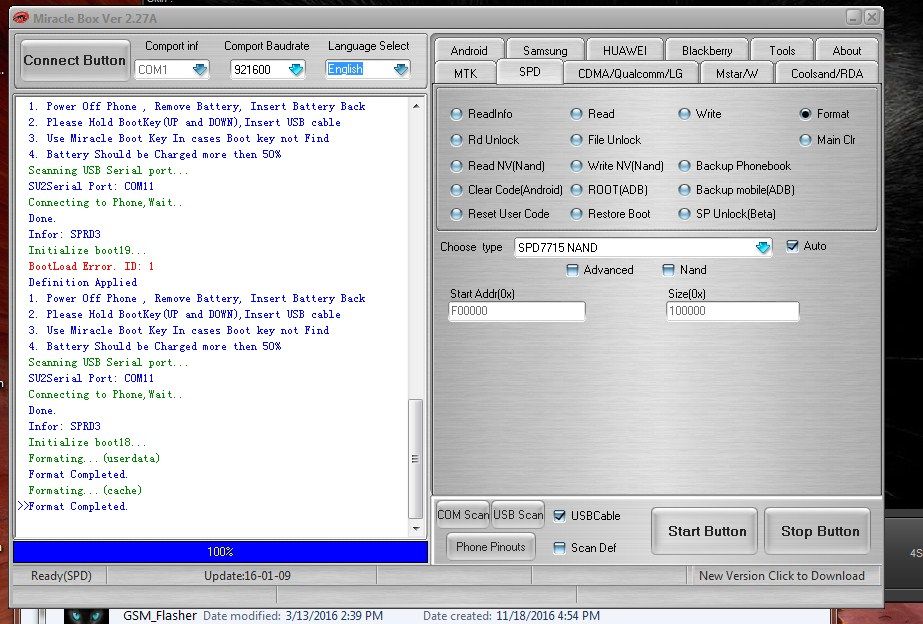This screenshot has height=624, width=923.
Task: Select the Clear Code(Android) radio option
Action: coord(456,190)
